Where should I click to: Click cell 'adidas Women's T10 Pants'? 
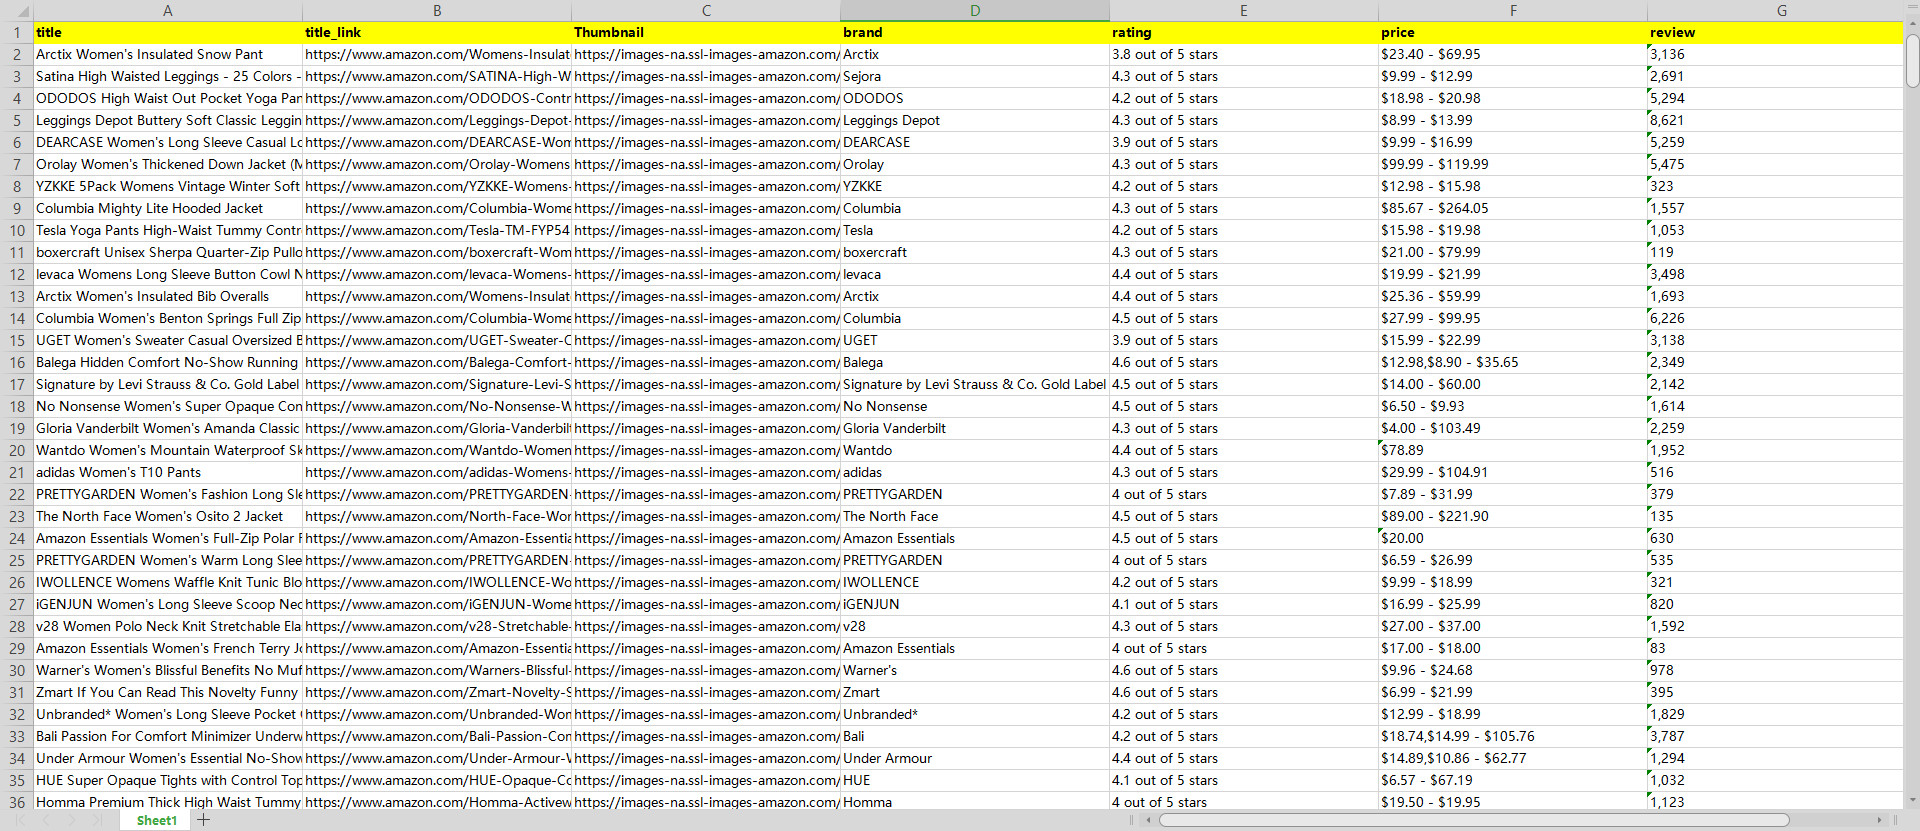(x=168, y=472)
